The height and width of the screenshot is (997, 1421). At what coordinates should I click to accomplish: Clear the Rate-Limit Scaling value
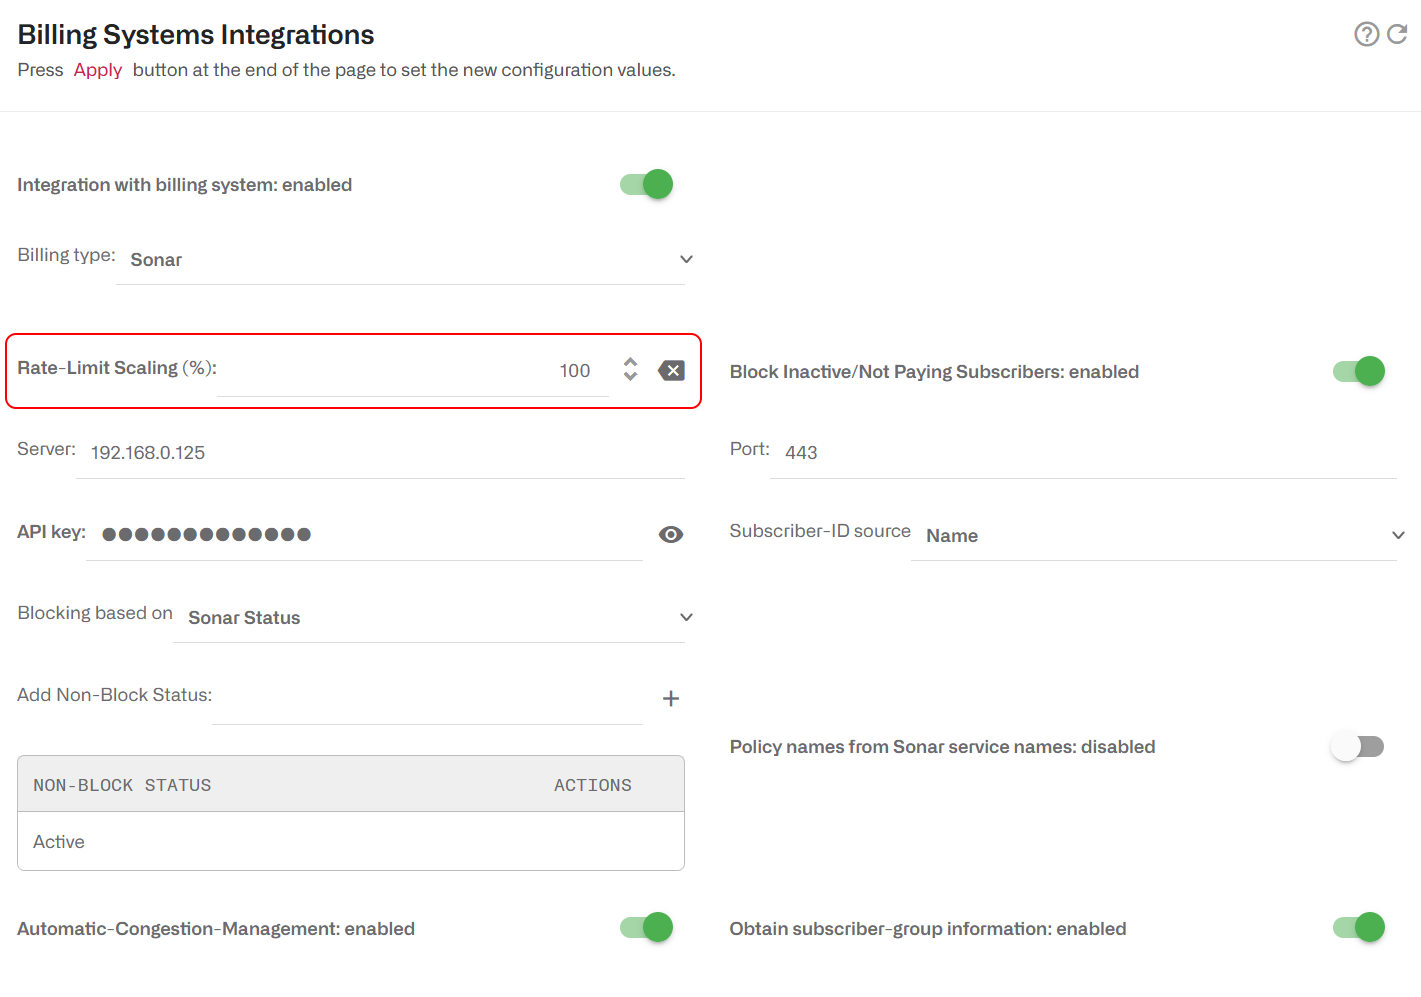click(671, 370)
